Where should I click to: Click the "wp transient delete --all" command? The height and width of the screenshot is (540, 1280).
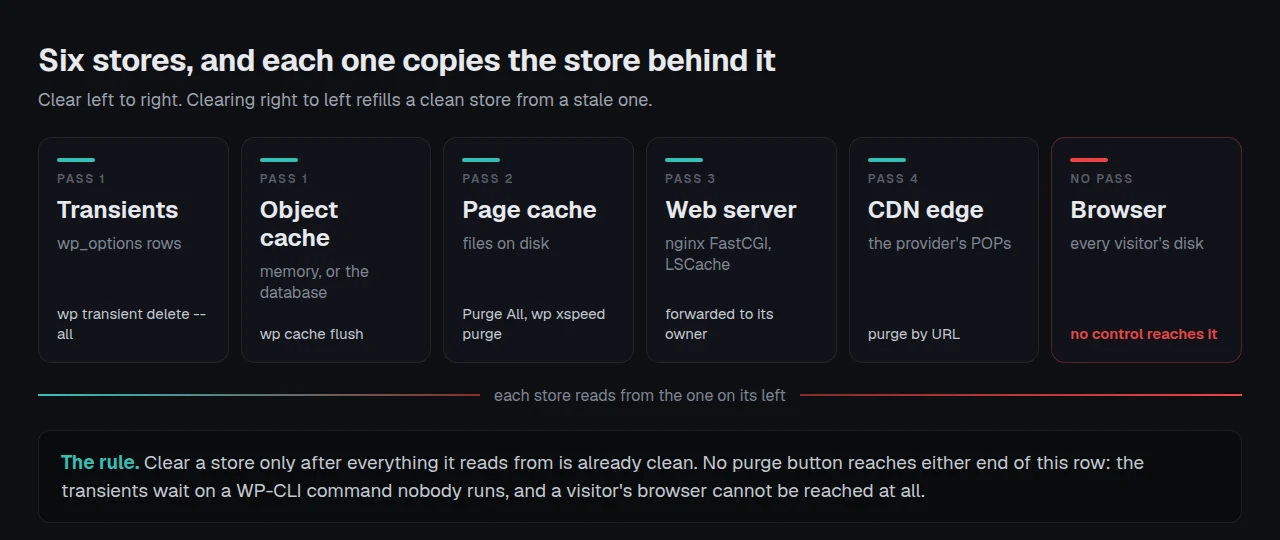[131, 324]
